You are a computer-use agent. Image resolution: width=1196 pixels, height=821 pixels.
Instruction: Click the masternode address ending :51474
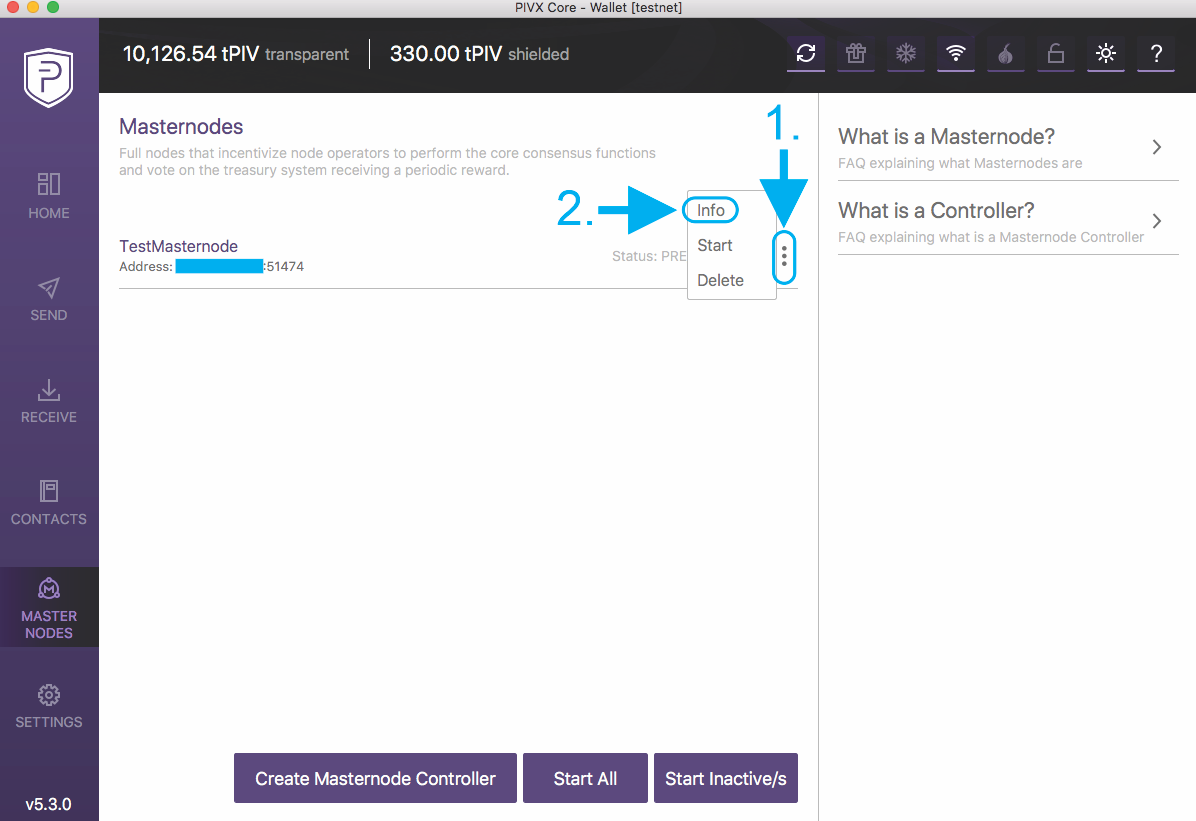coord(211,266)
